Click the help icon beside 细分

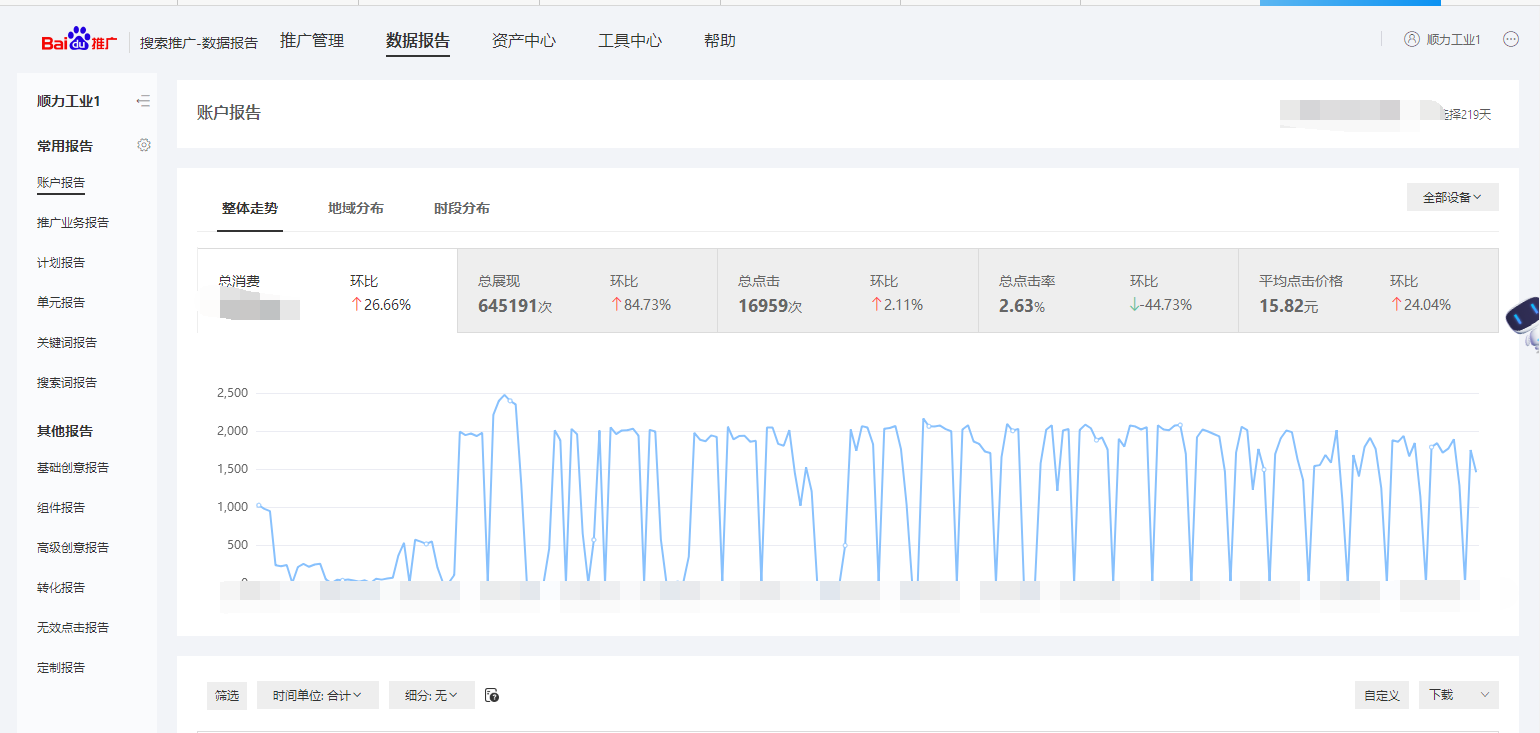pyautogui.click(x=491, y=695)
